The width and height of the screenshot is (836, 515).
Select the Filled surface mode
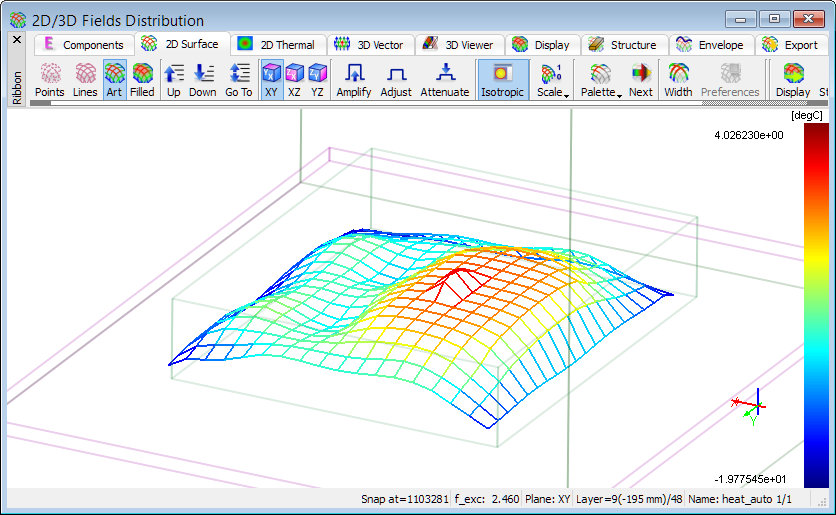click(142, 79)
